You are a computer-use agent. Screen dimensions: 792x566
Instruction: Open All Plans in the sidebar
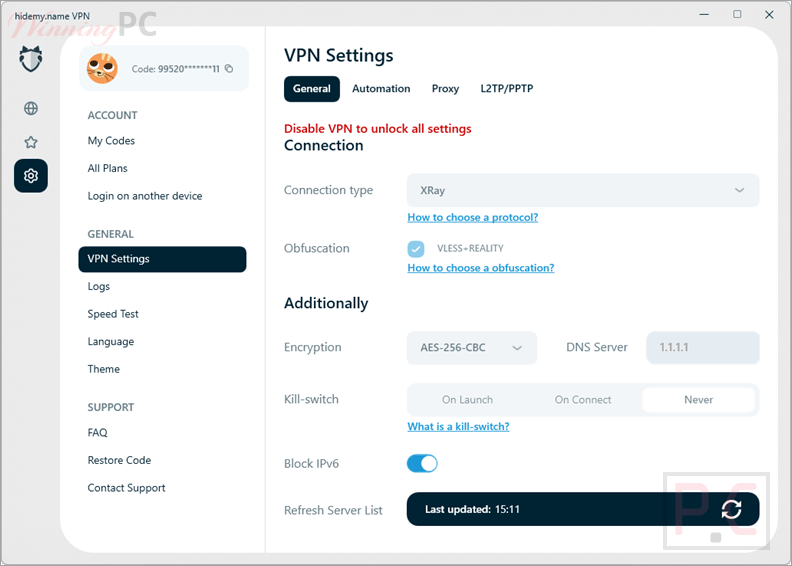tap(108, 168)
